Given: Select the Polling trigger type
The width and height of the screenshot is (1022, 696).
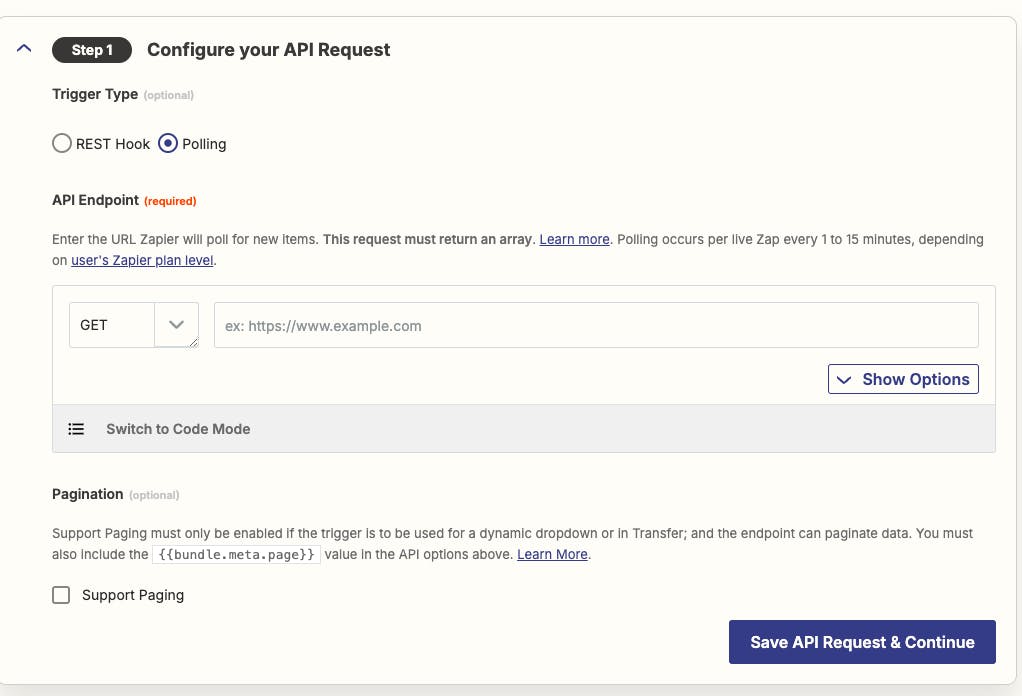Looking at the screenshot, I should pos(168,144).
